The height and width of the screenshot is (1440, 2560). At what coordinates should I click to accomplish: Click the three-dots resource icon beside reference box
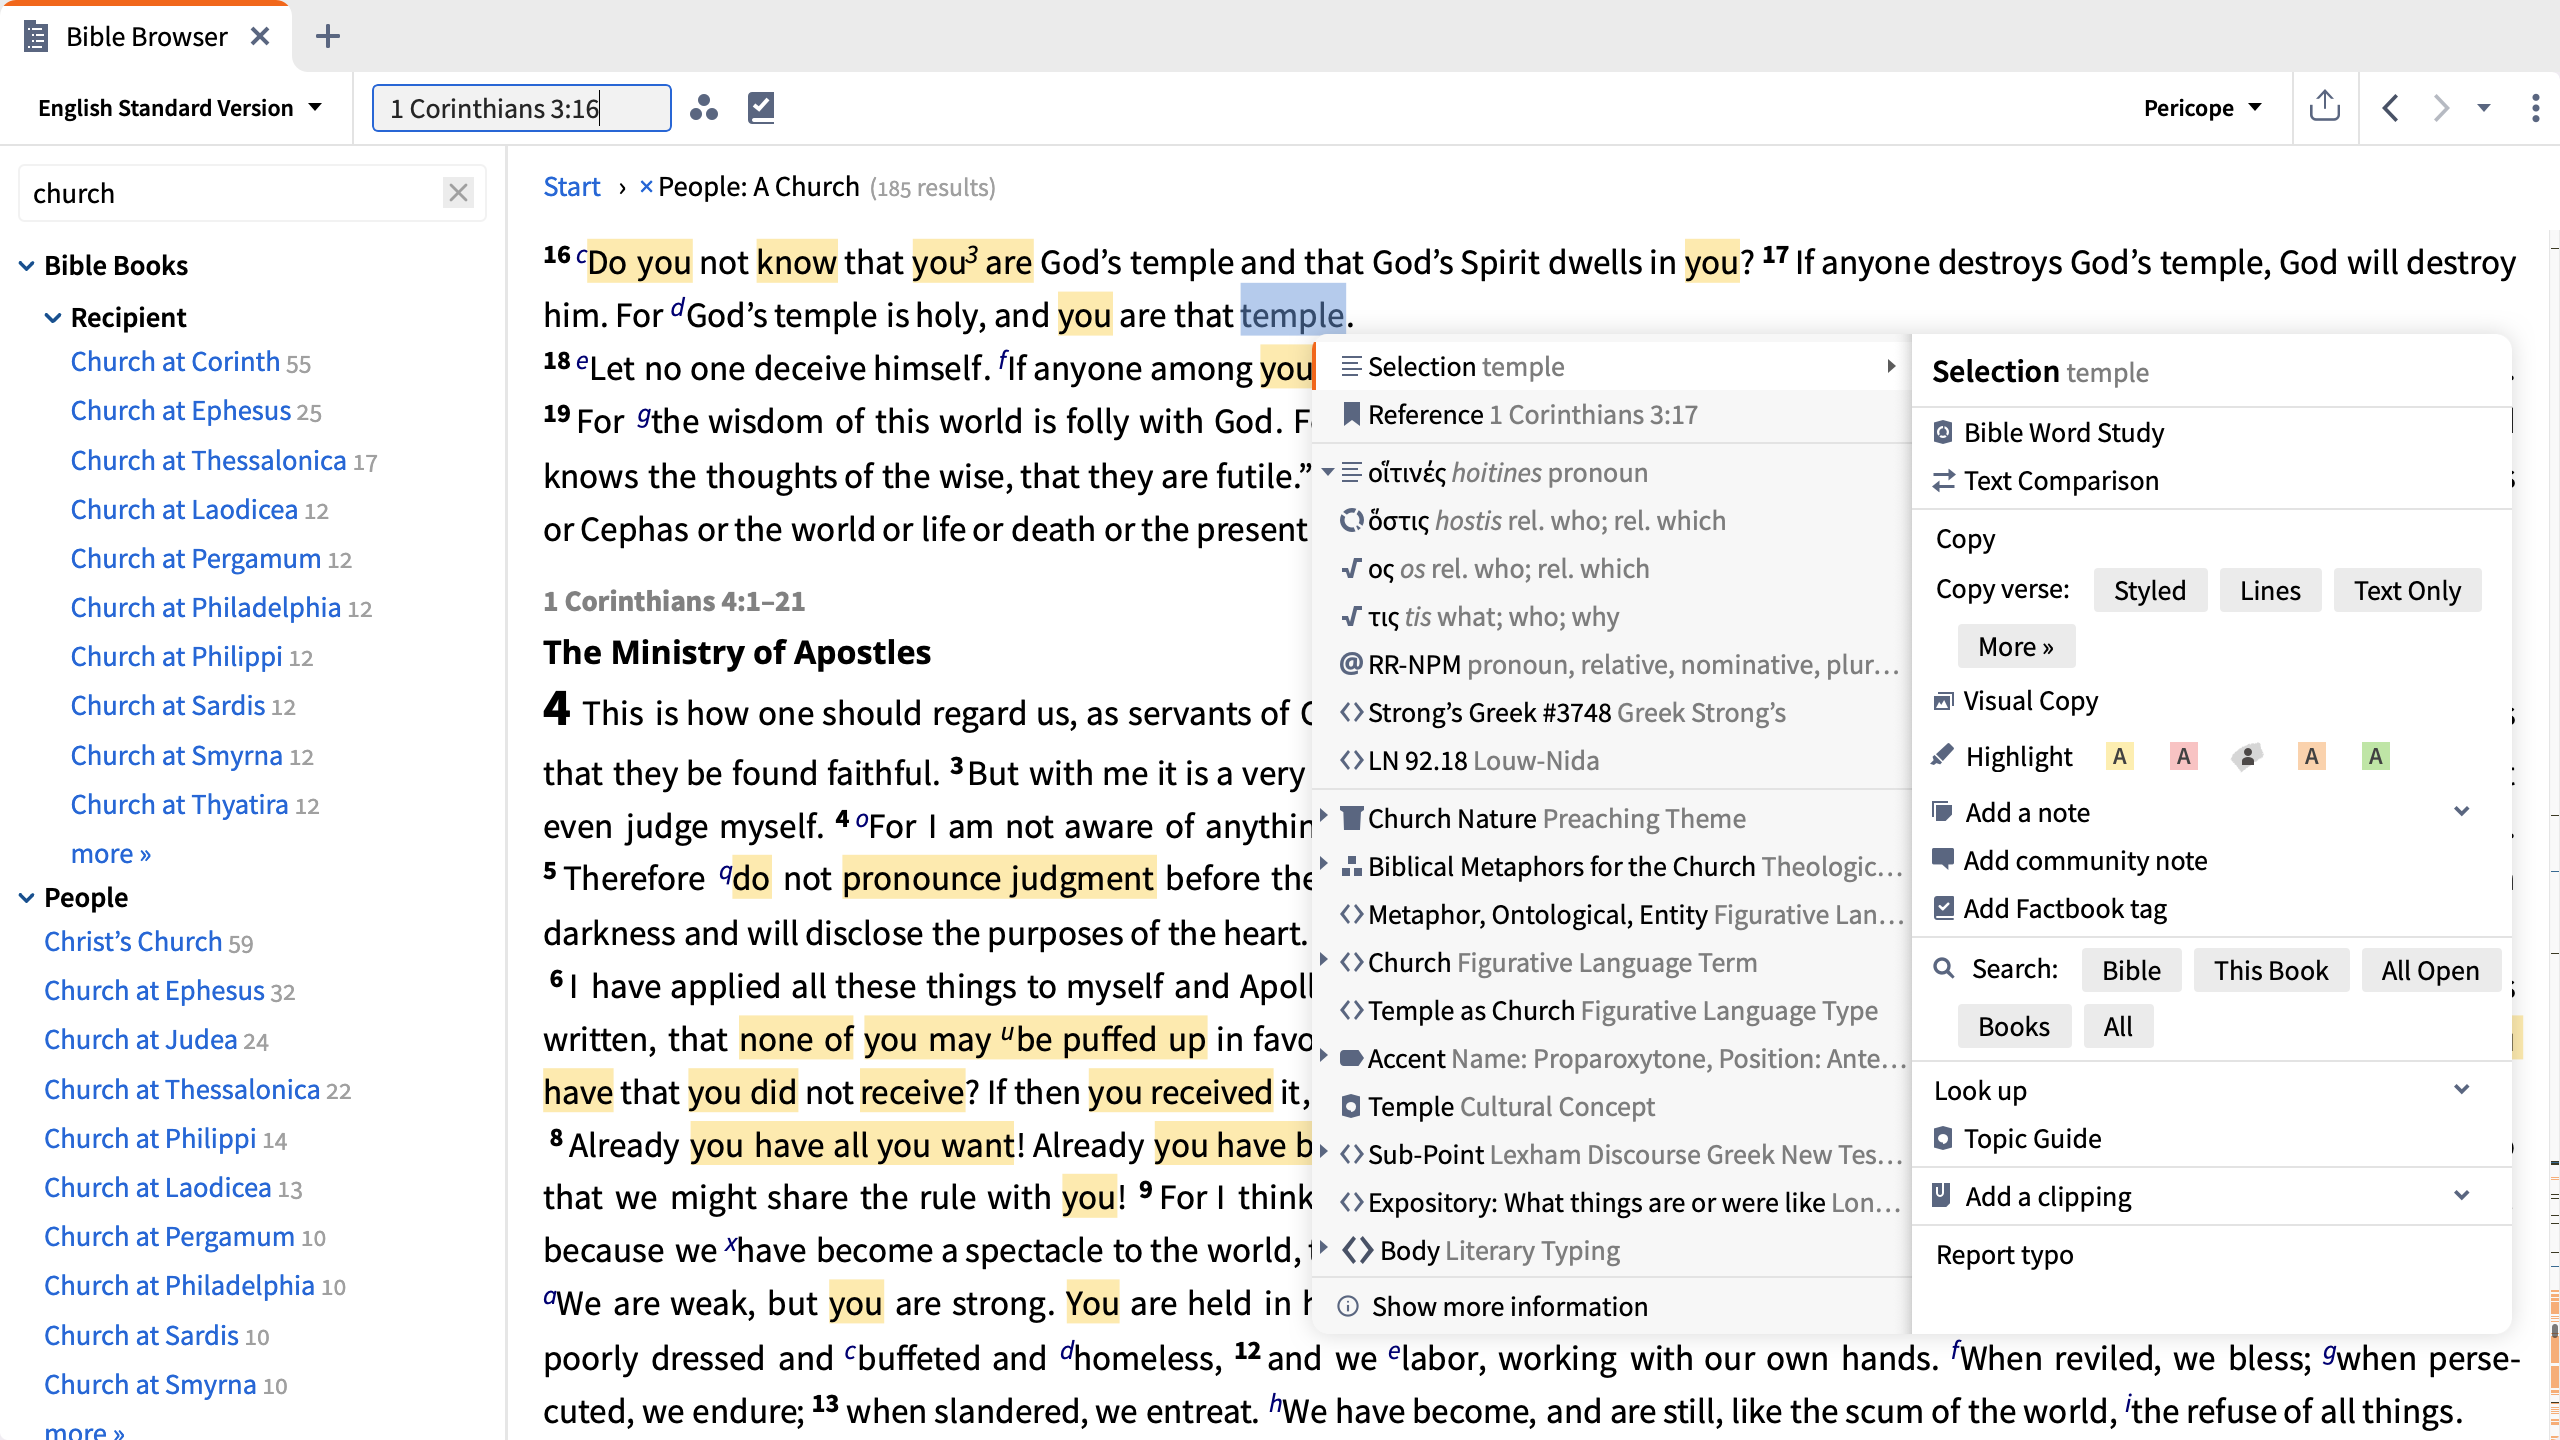[x=704, y=108]
